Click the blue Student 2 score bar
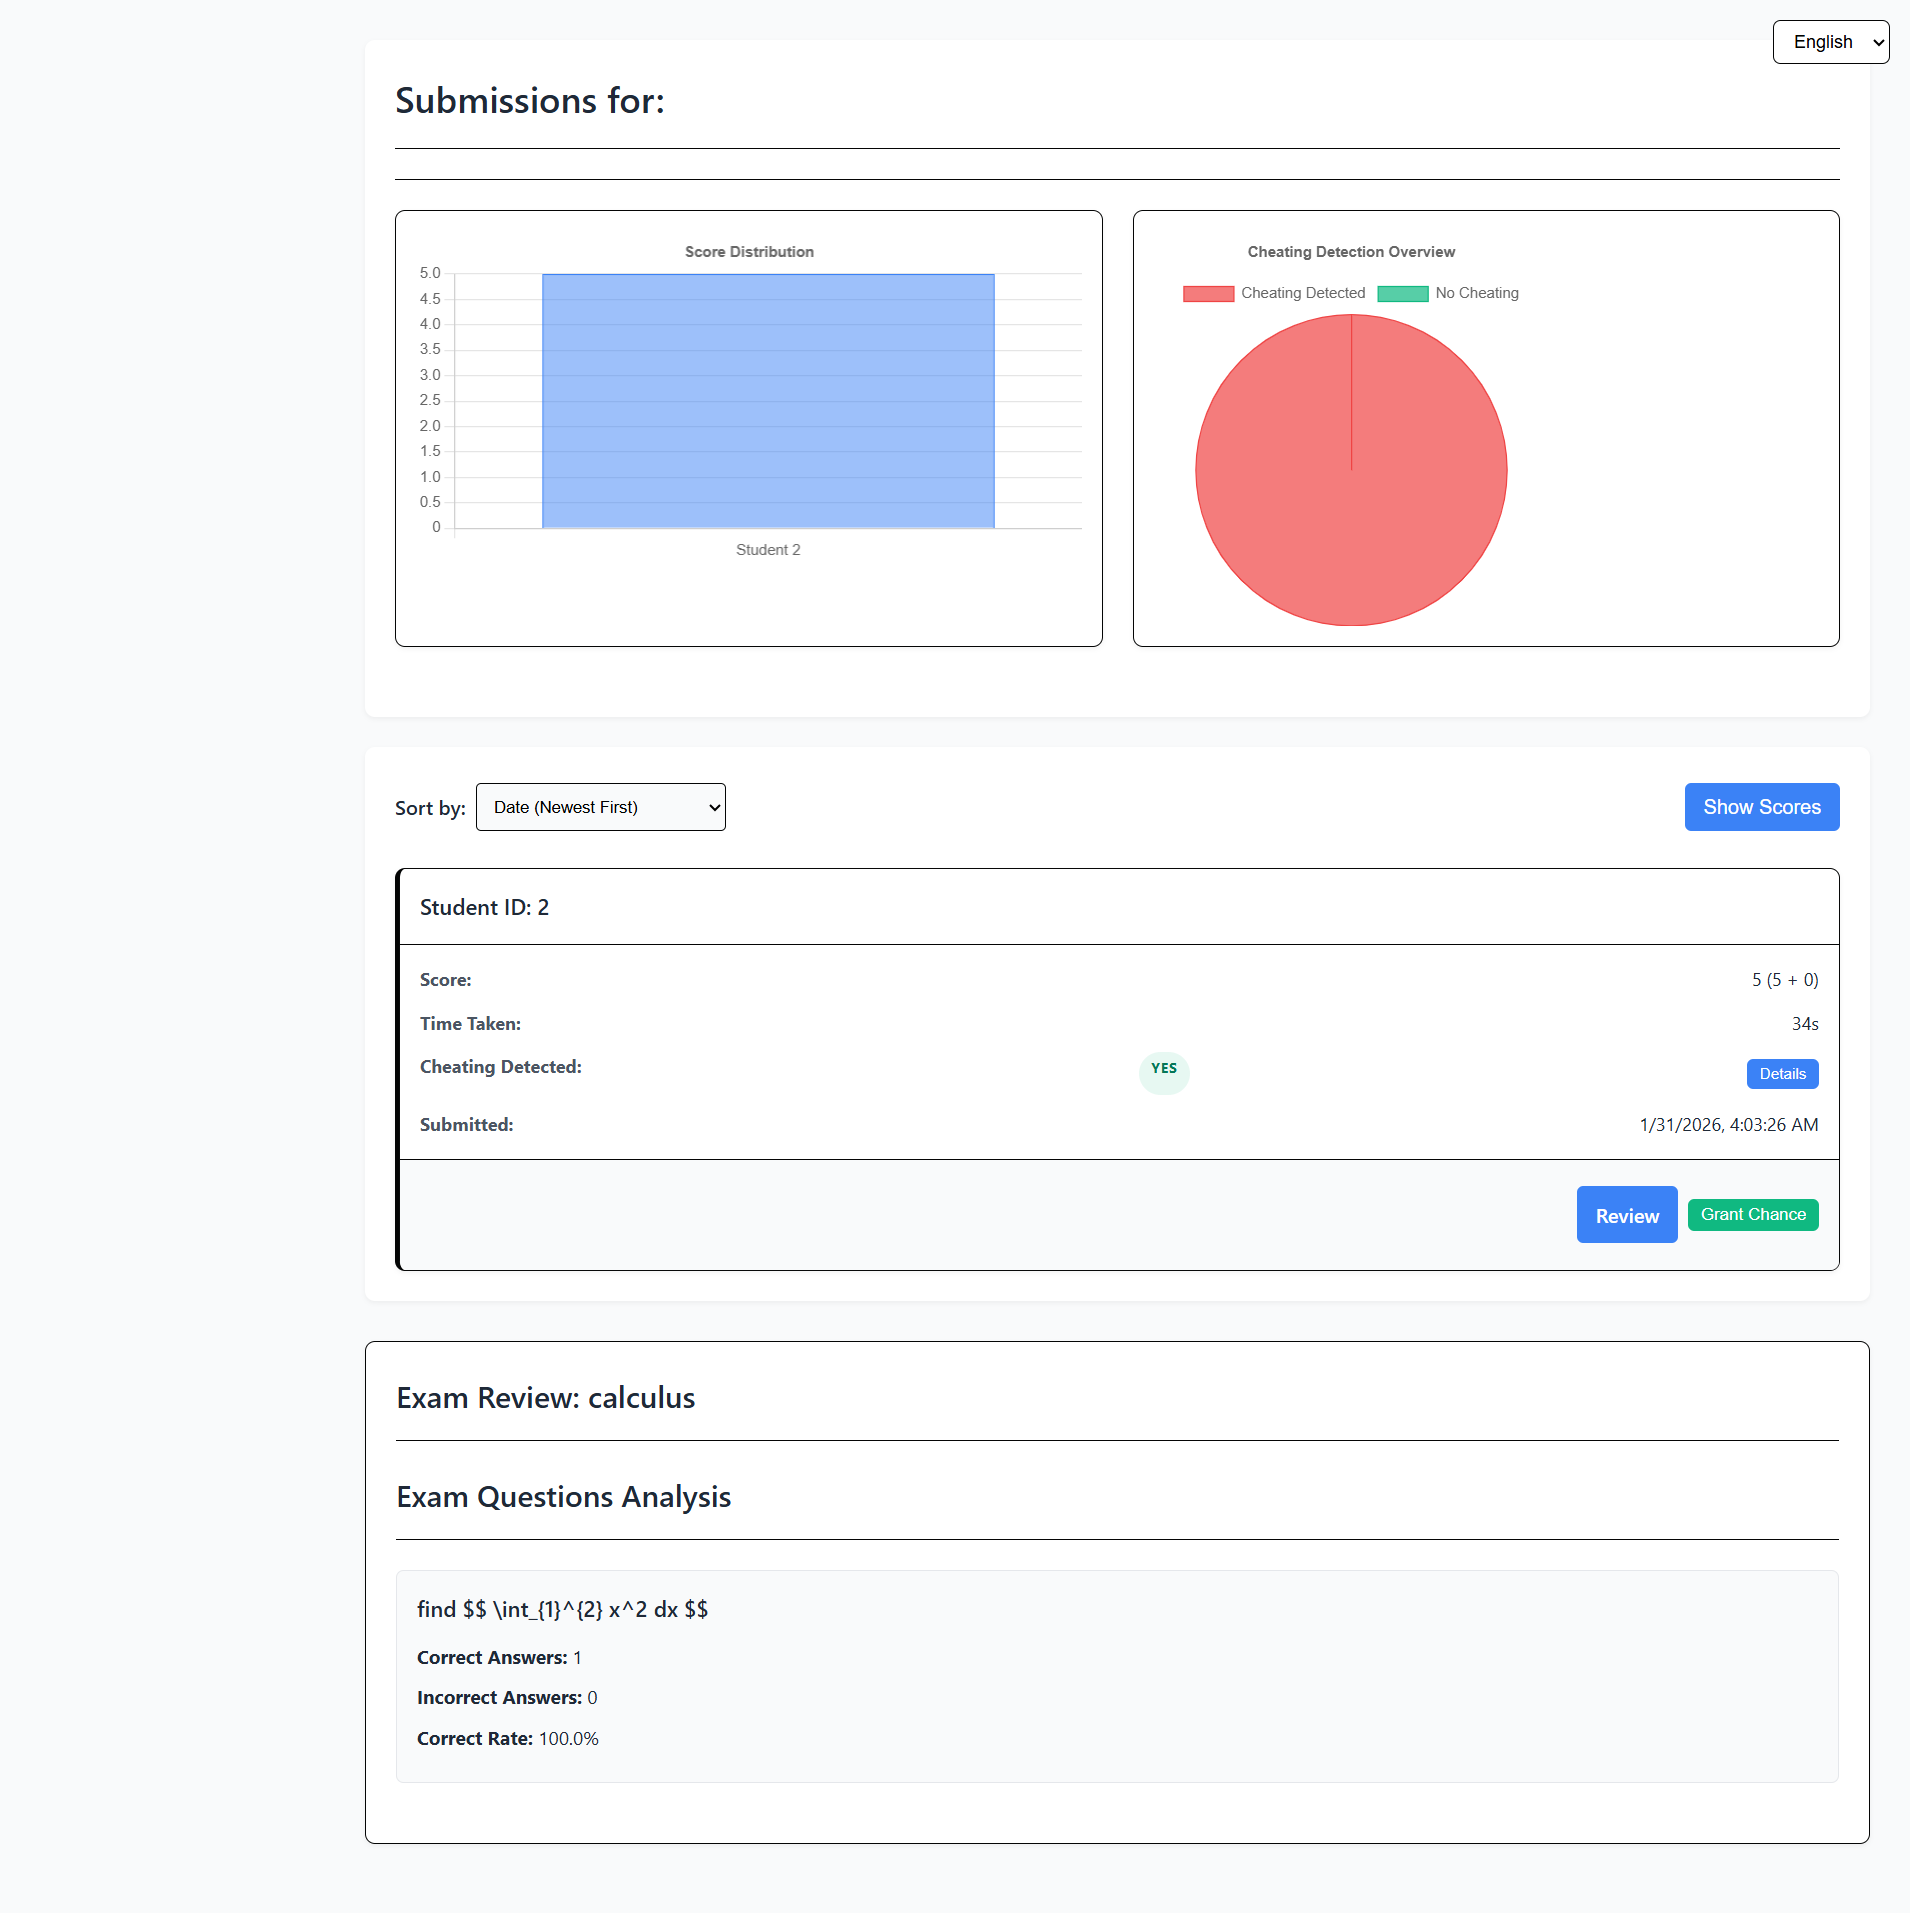Viewport: 1910px width, 1913px height. point(768,400)
